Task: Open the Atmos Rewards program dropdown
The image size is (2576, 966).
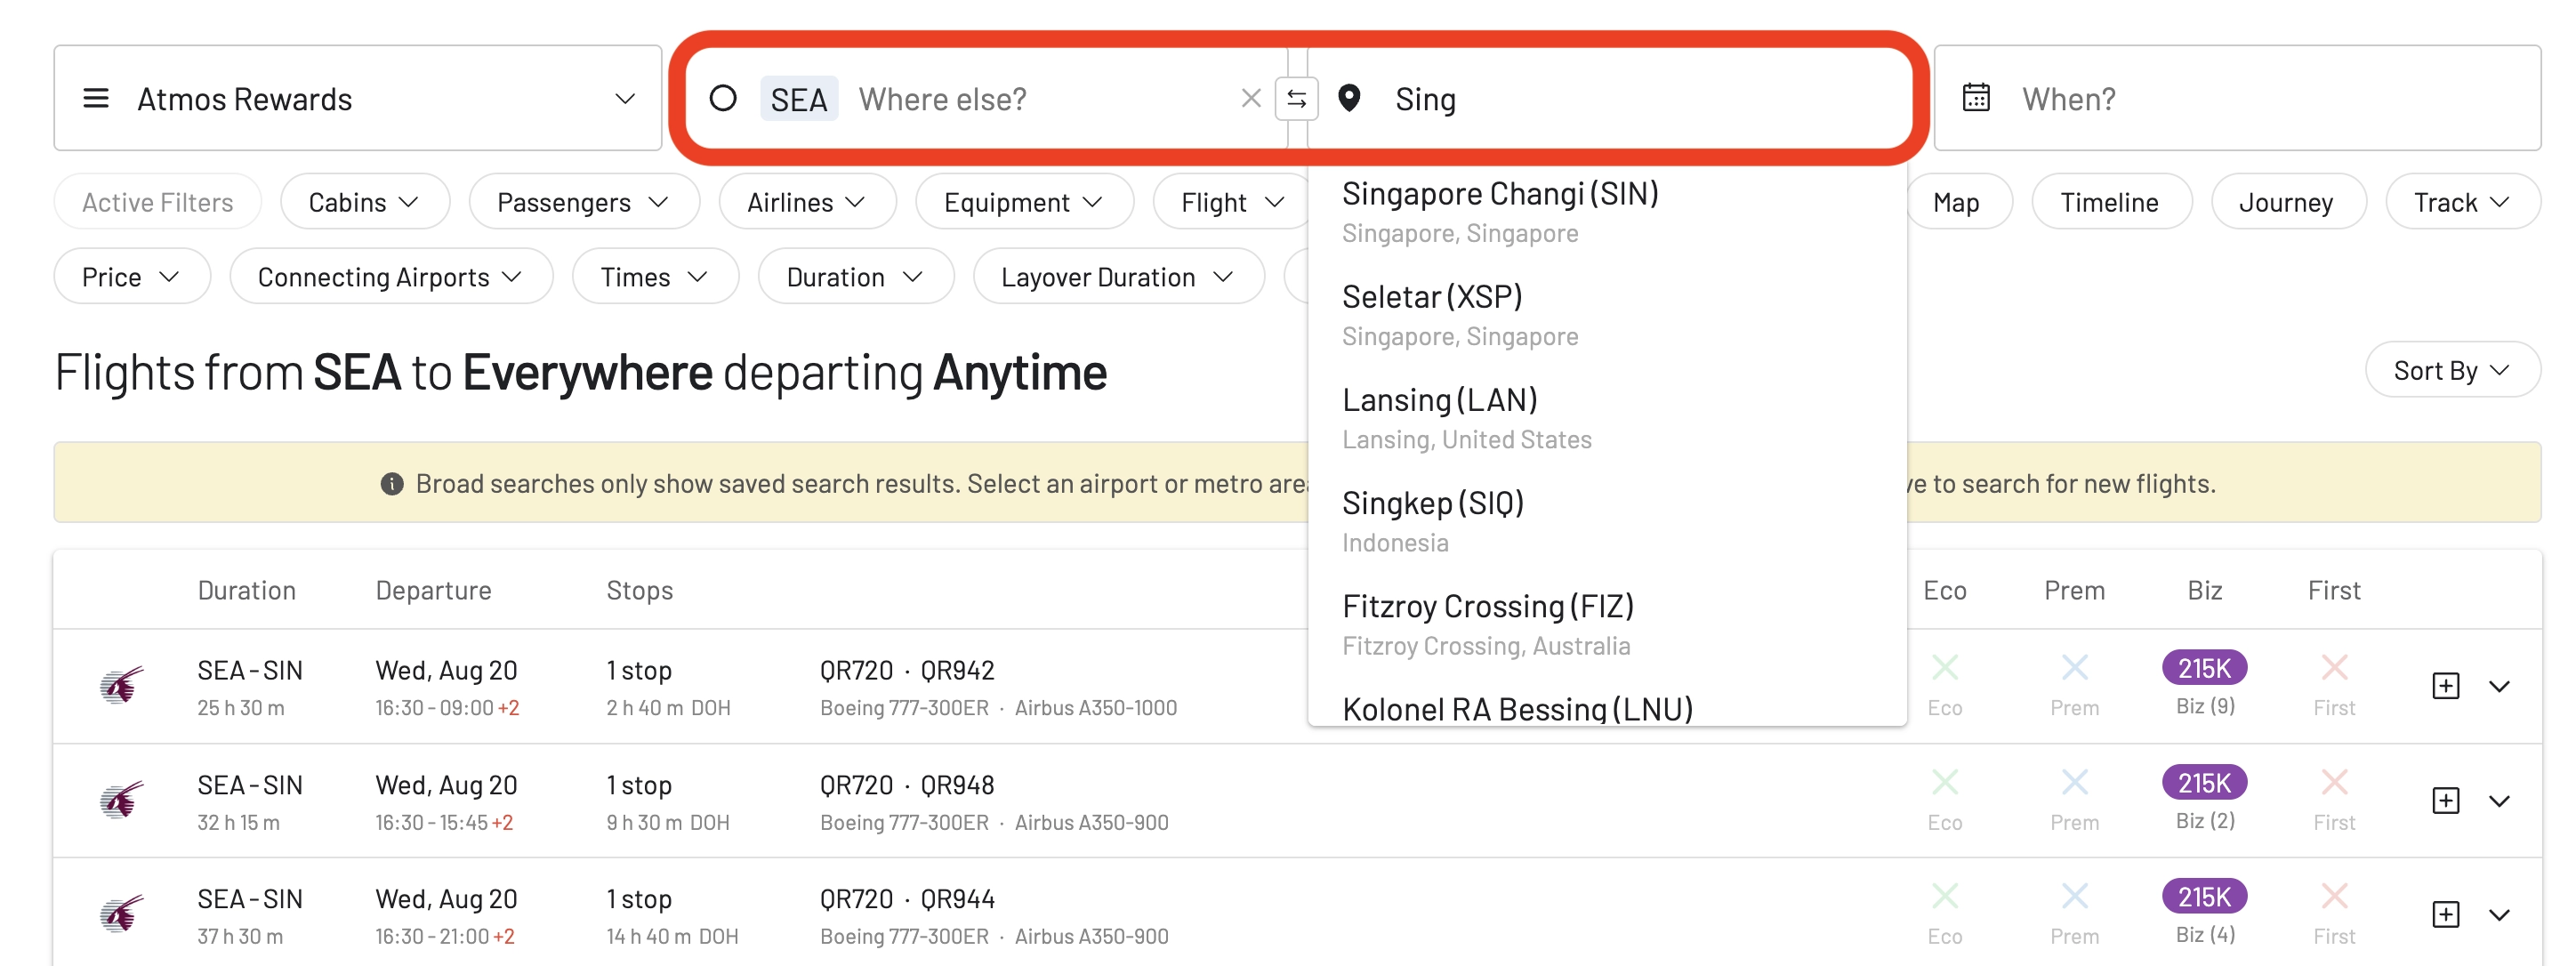Action: [x=358, y=98]
